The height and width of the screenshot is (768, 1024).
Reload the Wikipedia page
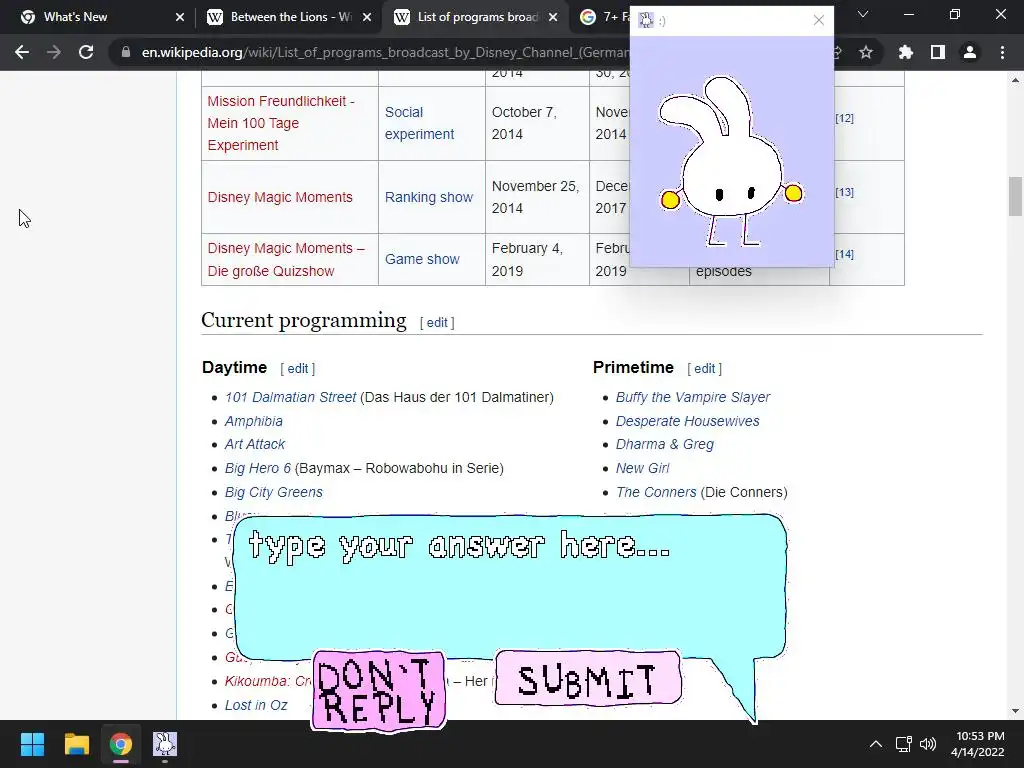86,52
